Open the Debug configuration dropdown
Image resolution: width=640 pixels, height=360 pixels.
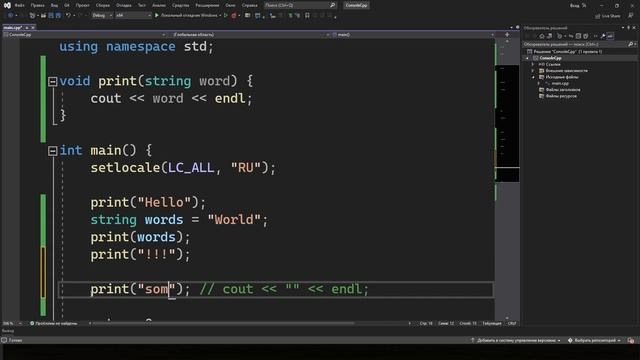(x=102, y=16)
